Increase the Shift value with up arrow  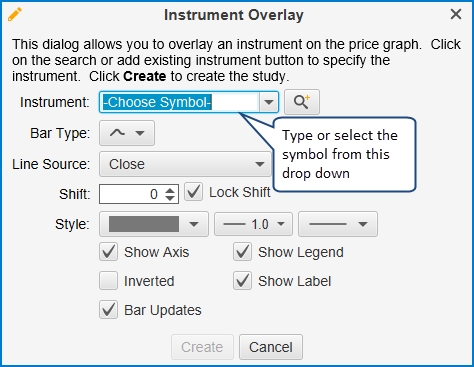click(170, 190)
